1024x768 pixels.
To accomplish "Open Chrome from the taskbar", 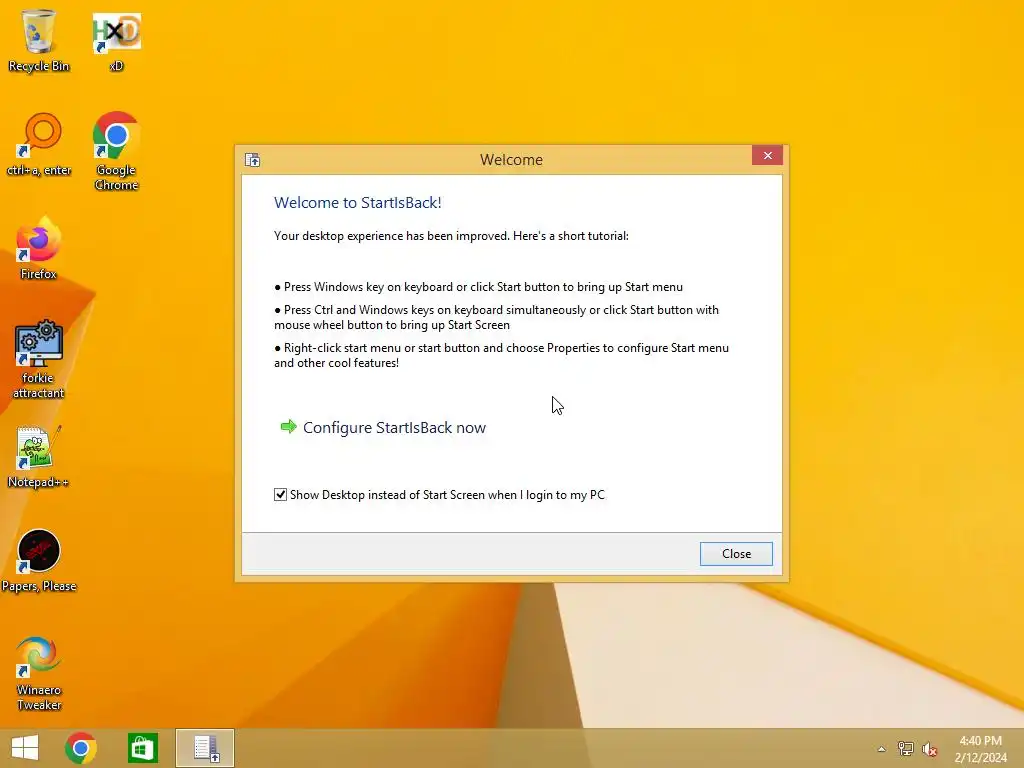I will pos(81,748).
